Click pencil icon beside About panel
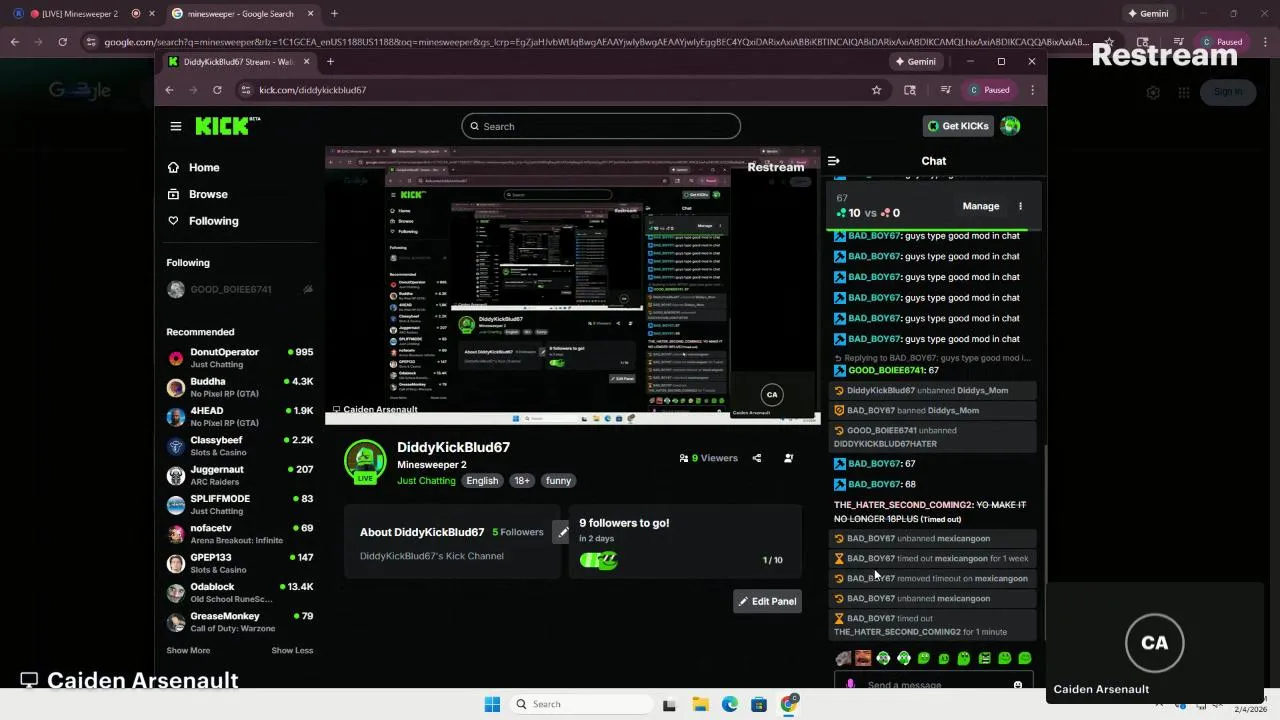 coord(563,532)
